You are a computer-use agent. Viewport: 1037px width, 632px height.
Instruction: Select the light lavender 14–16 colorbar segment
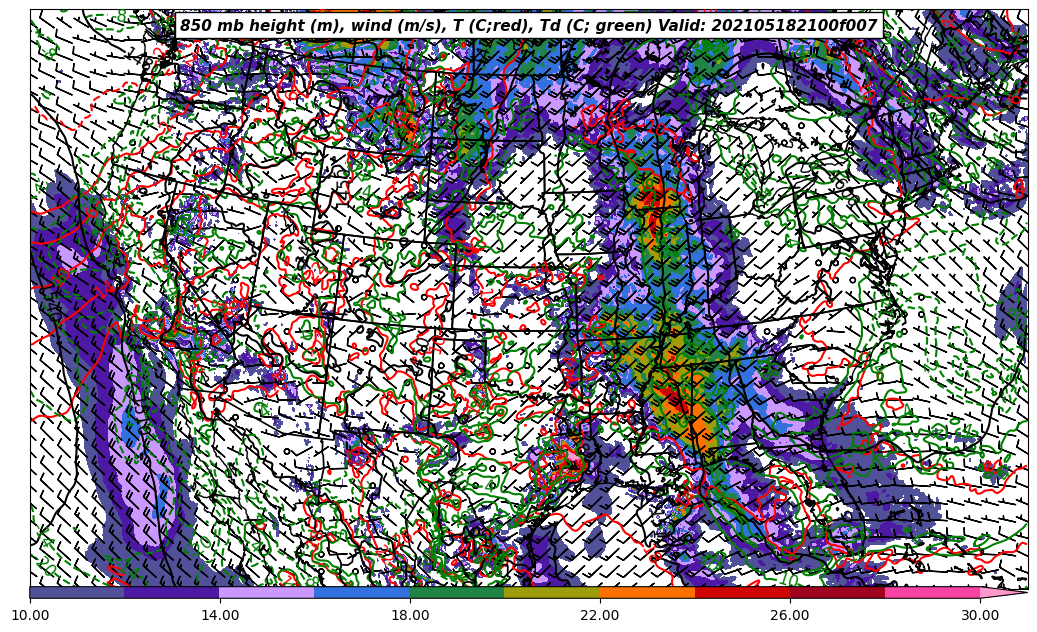pyautogui.click(x=267, y=592)
